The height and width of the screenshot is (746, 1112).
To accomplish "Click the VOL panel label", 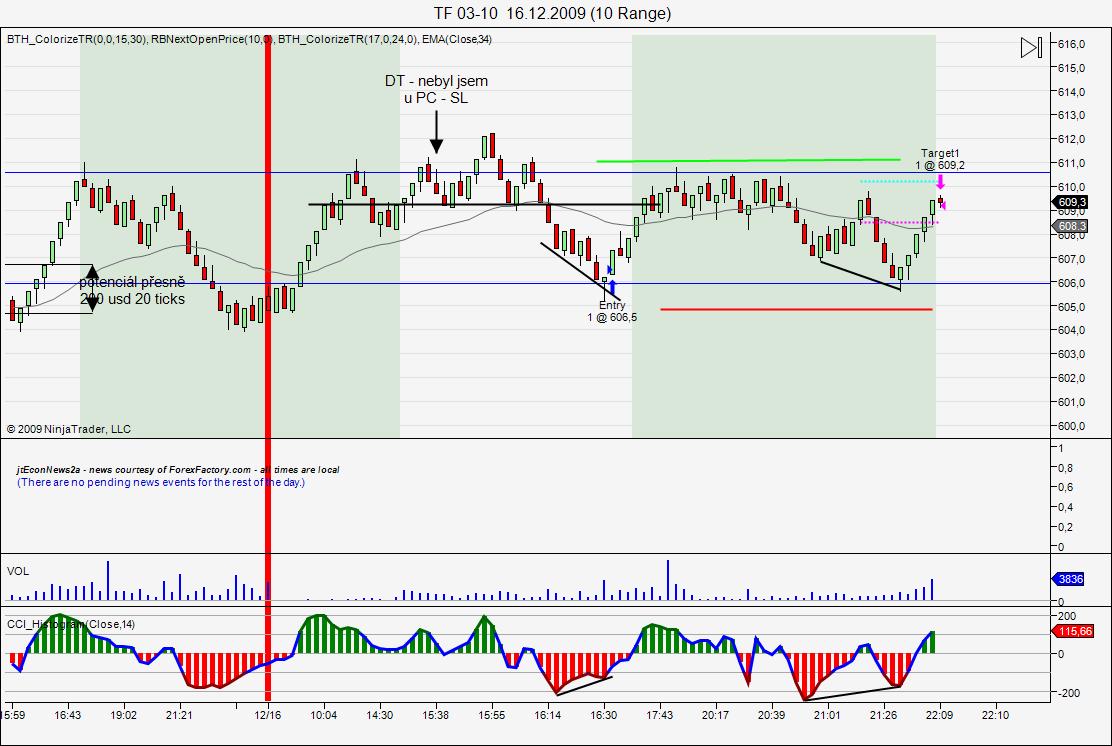I will (18, 571).
